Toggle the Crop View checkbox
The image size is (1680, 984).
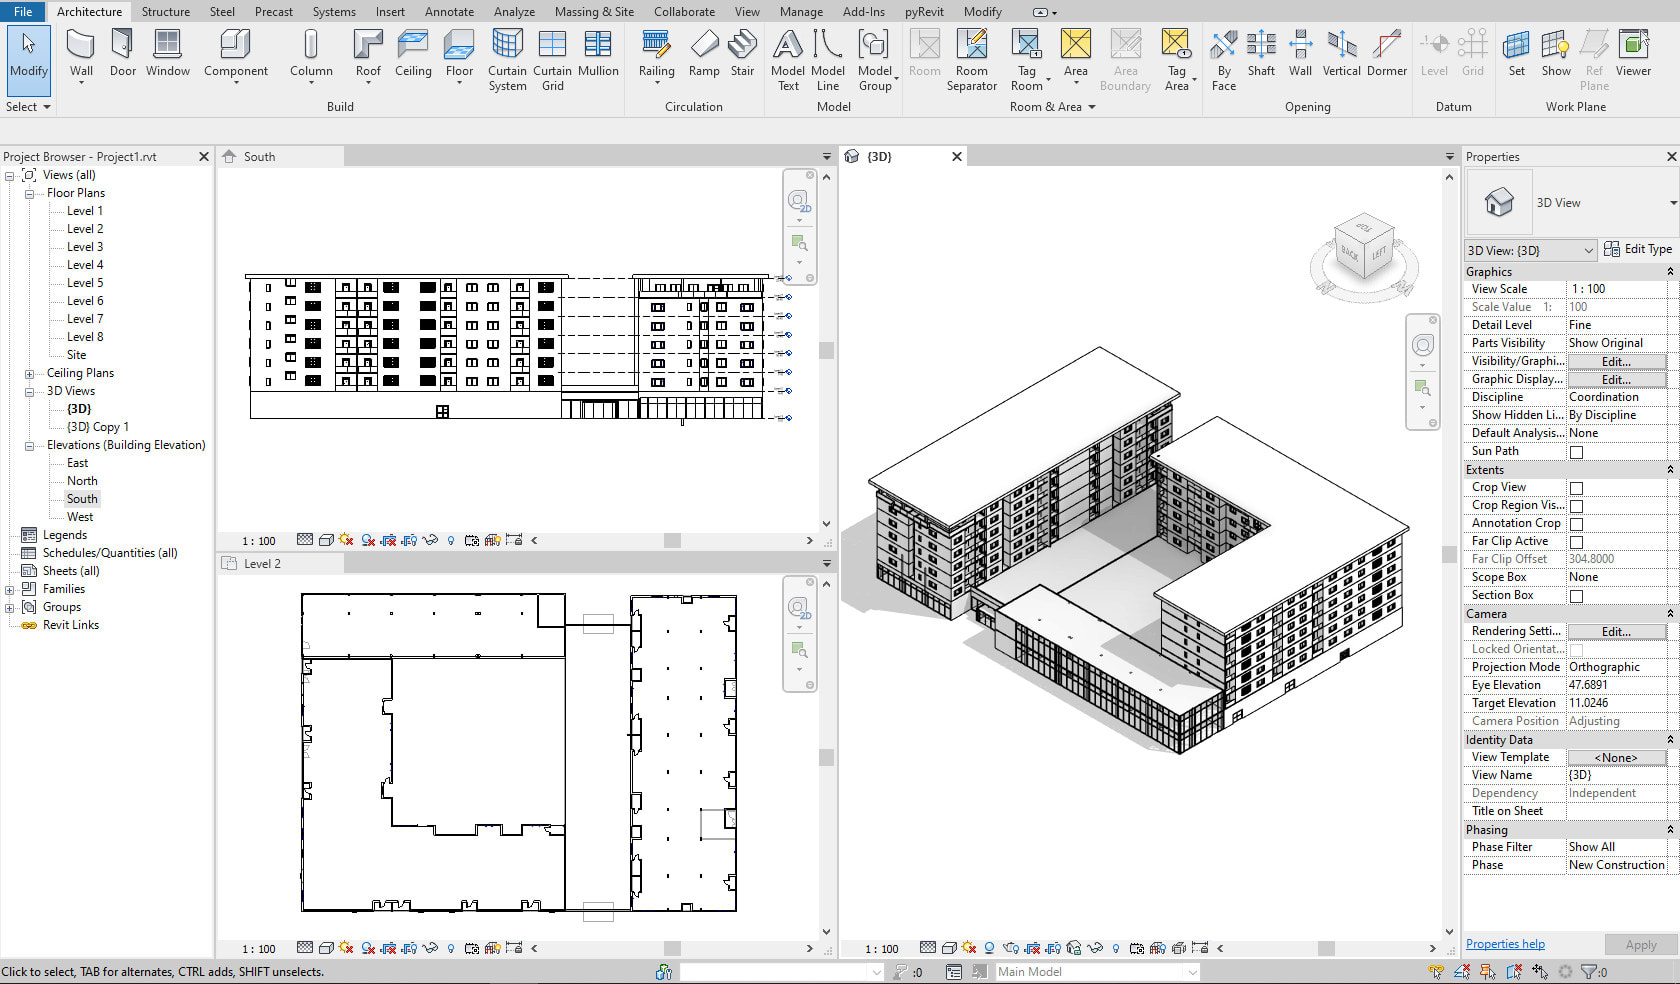pyautogui.click(x=1576, y=488)
